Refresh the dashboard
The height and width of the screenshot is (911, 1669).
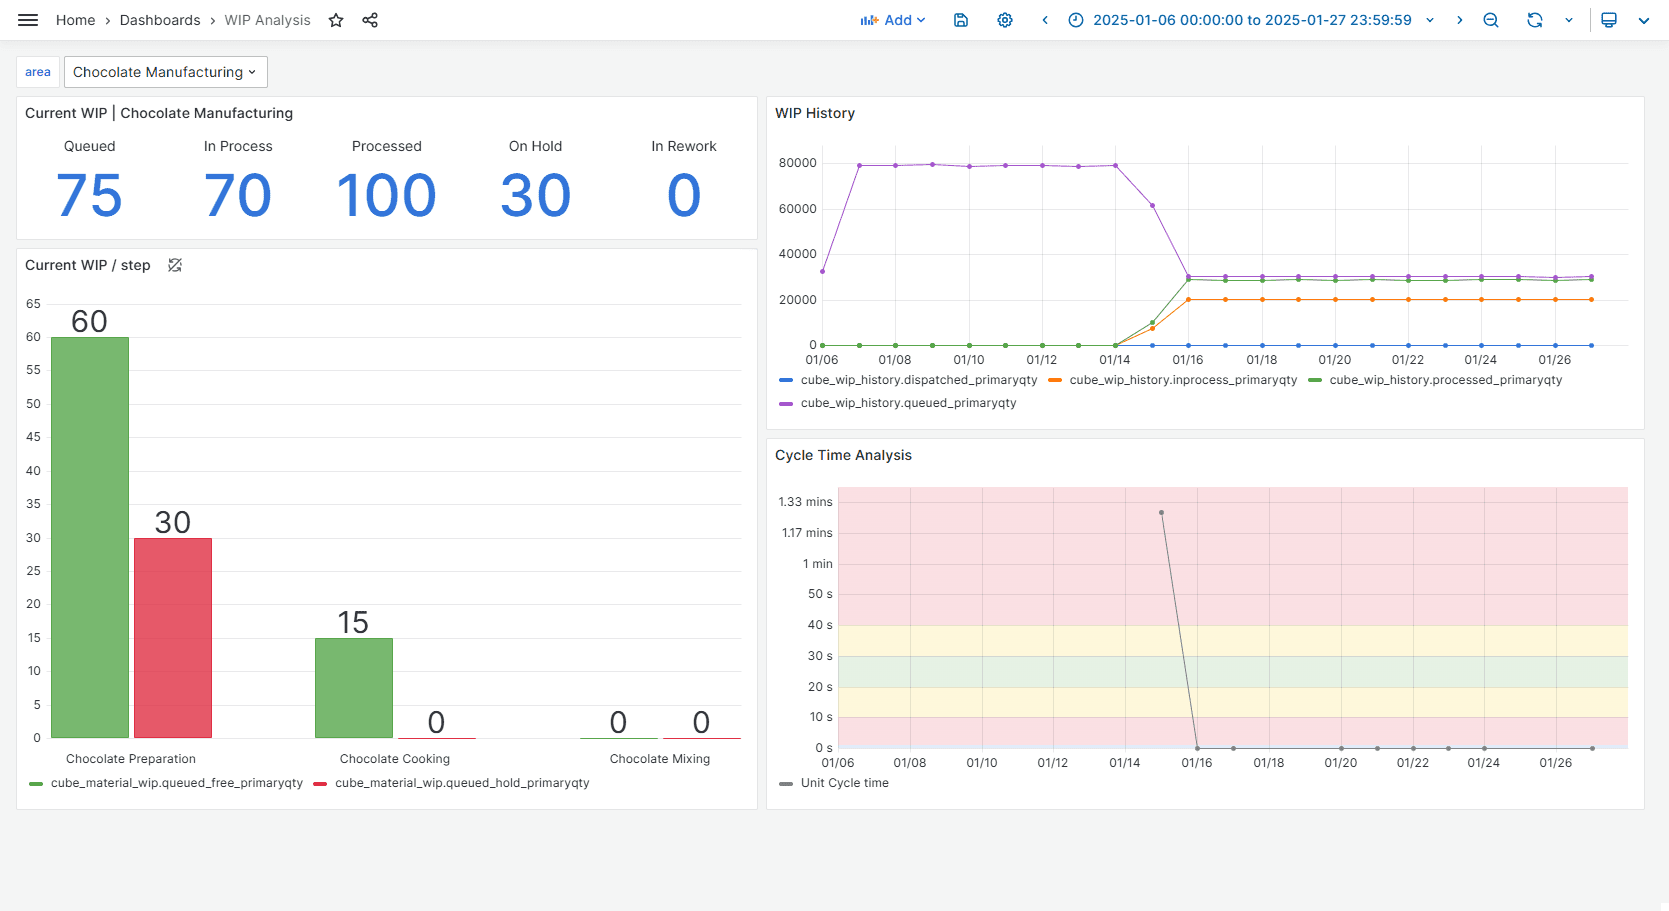(x=1534, y=20)
